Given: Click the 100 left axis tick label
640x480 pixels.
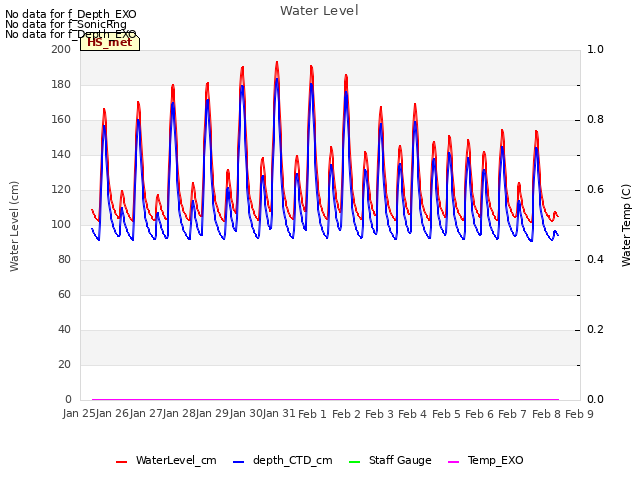Looking at the screenshot, I should 61,224.
